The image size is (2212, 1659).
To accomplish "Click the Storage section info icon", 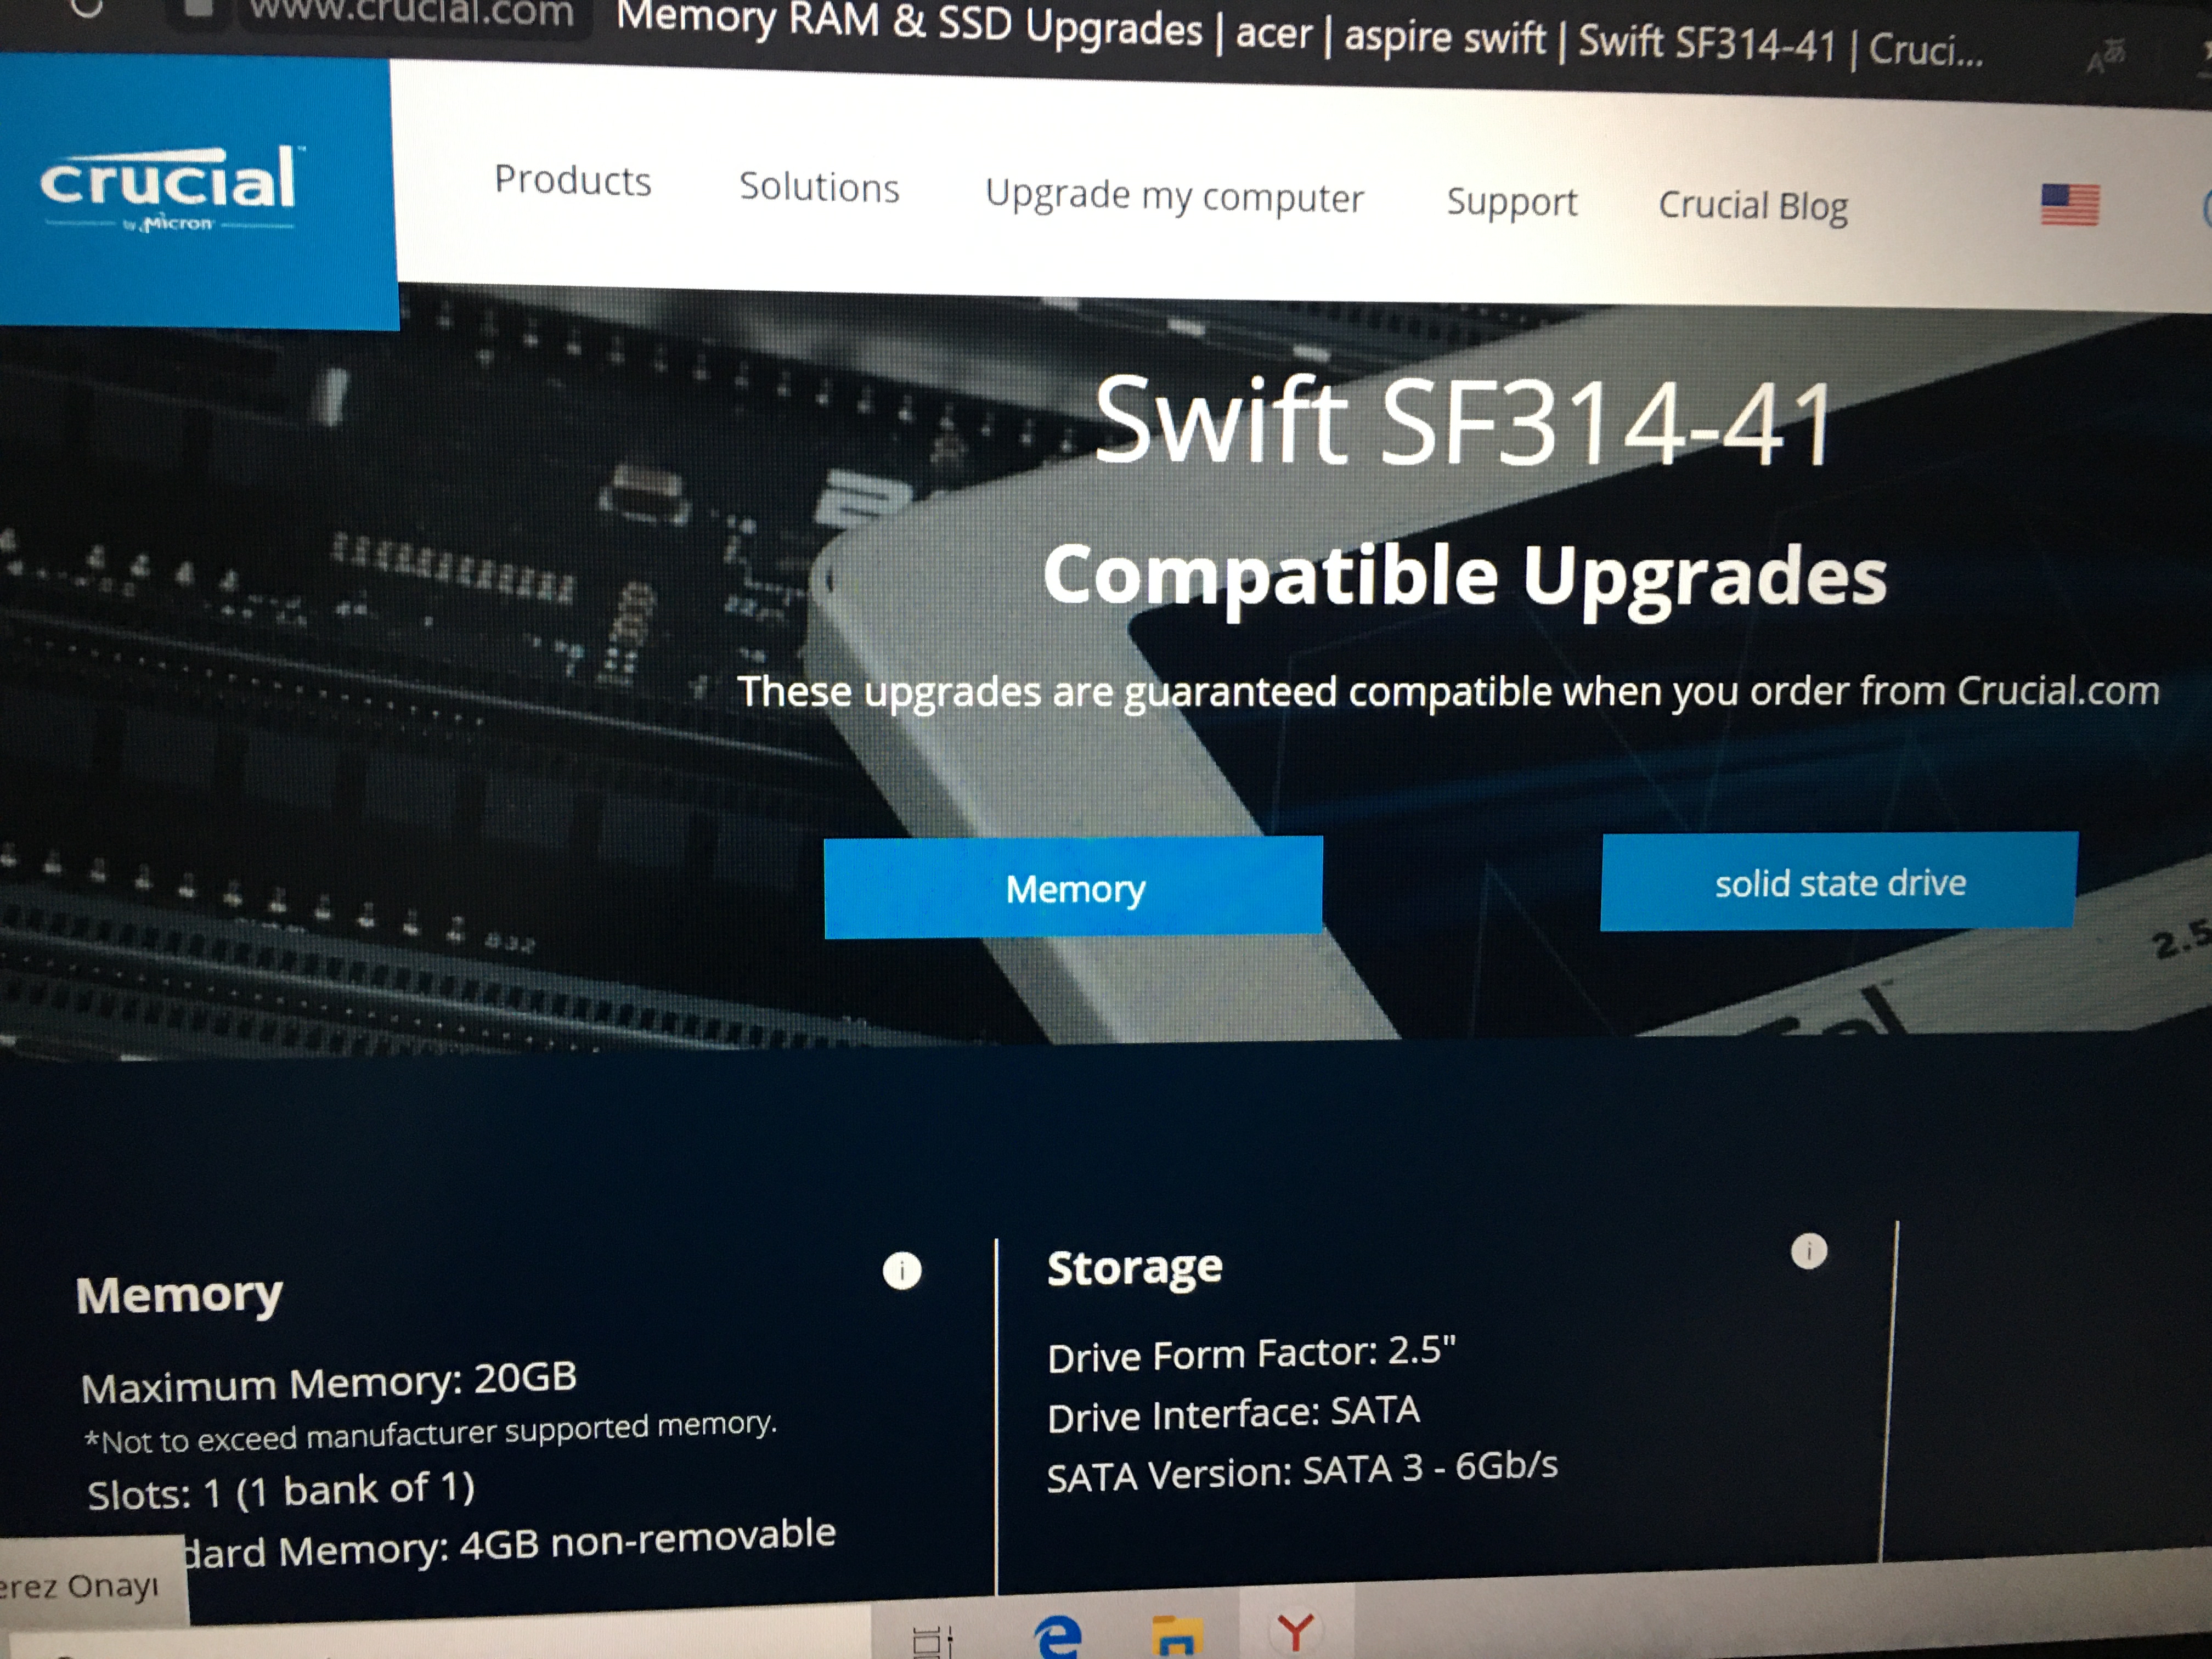I will coord(1809,1251).
